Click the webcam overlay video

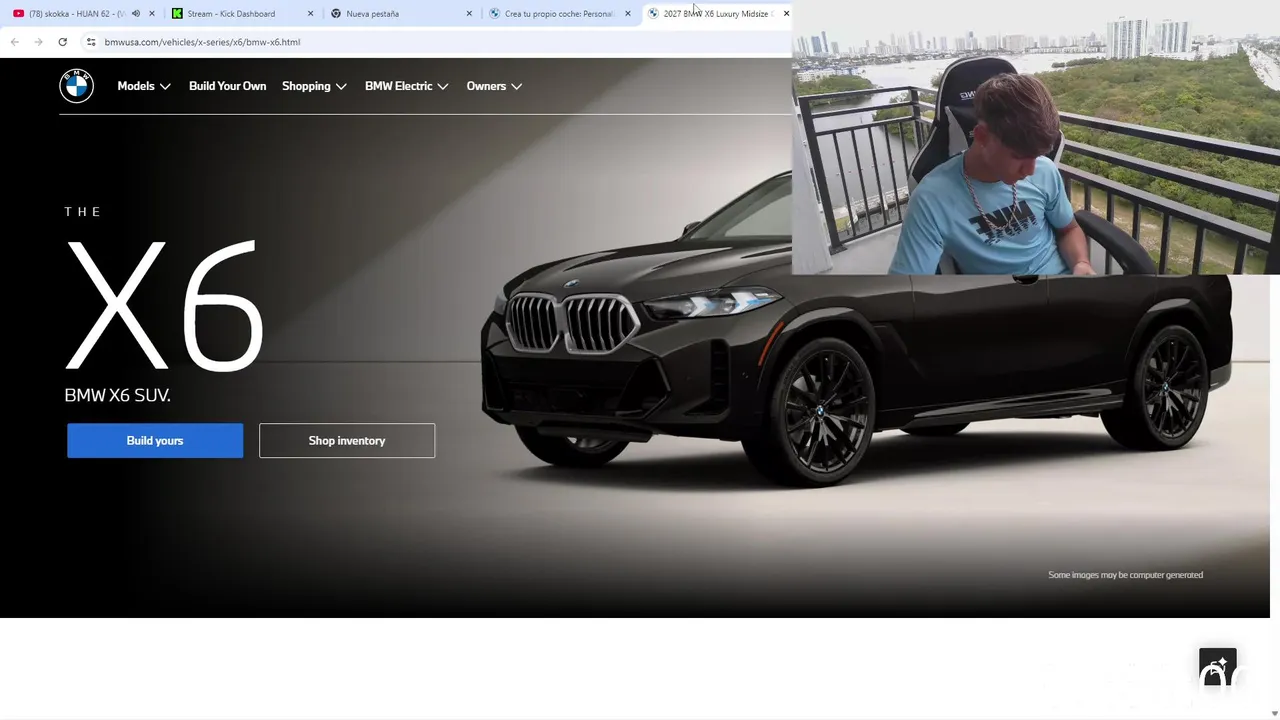(x=1036, y=137)
